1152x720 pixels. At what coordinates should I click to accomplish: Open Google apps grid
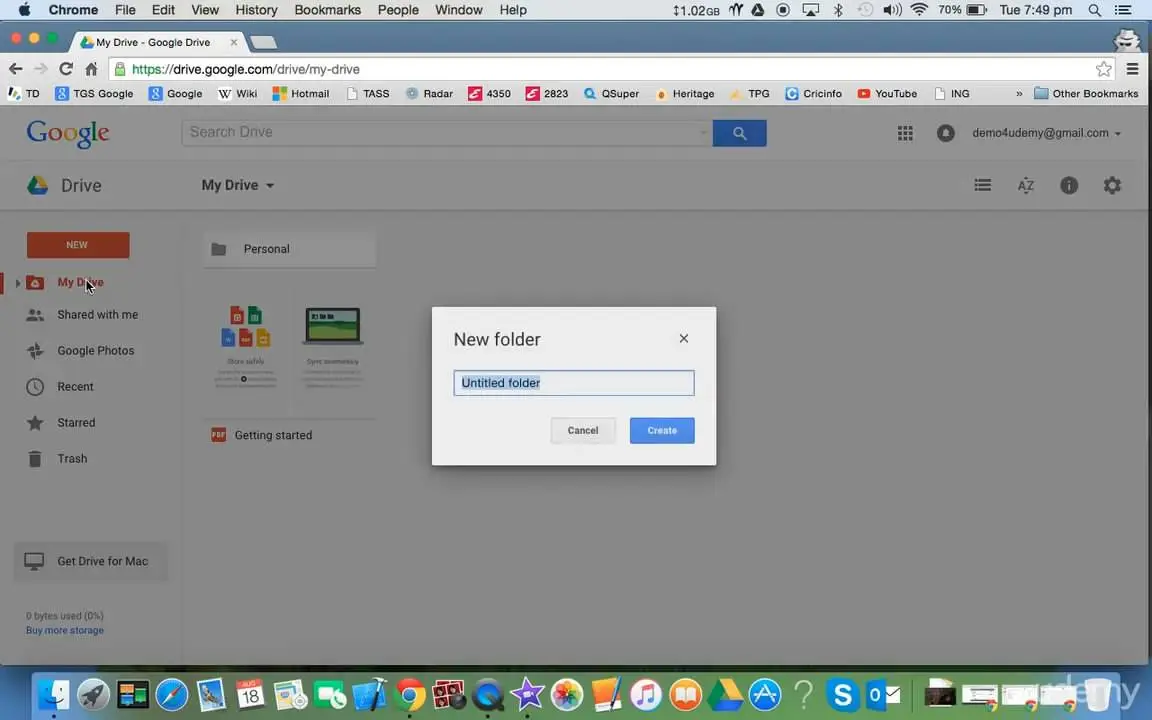click(x=905, y=133)
